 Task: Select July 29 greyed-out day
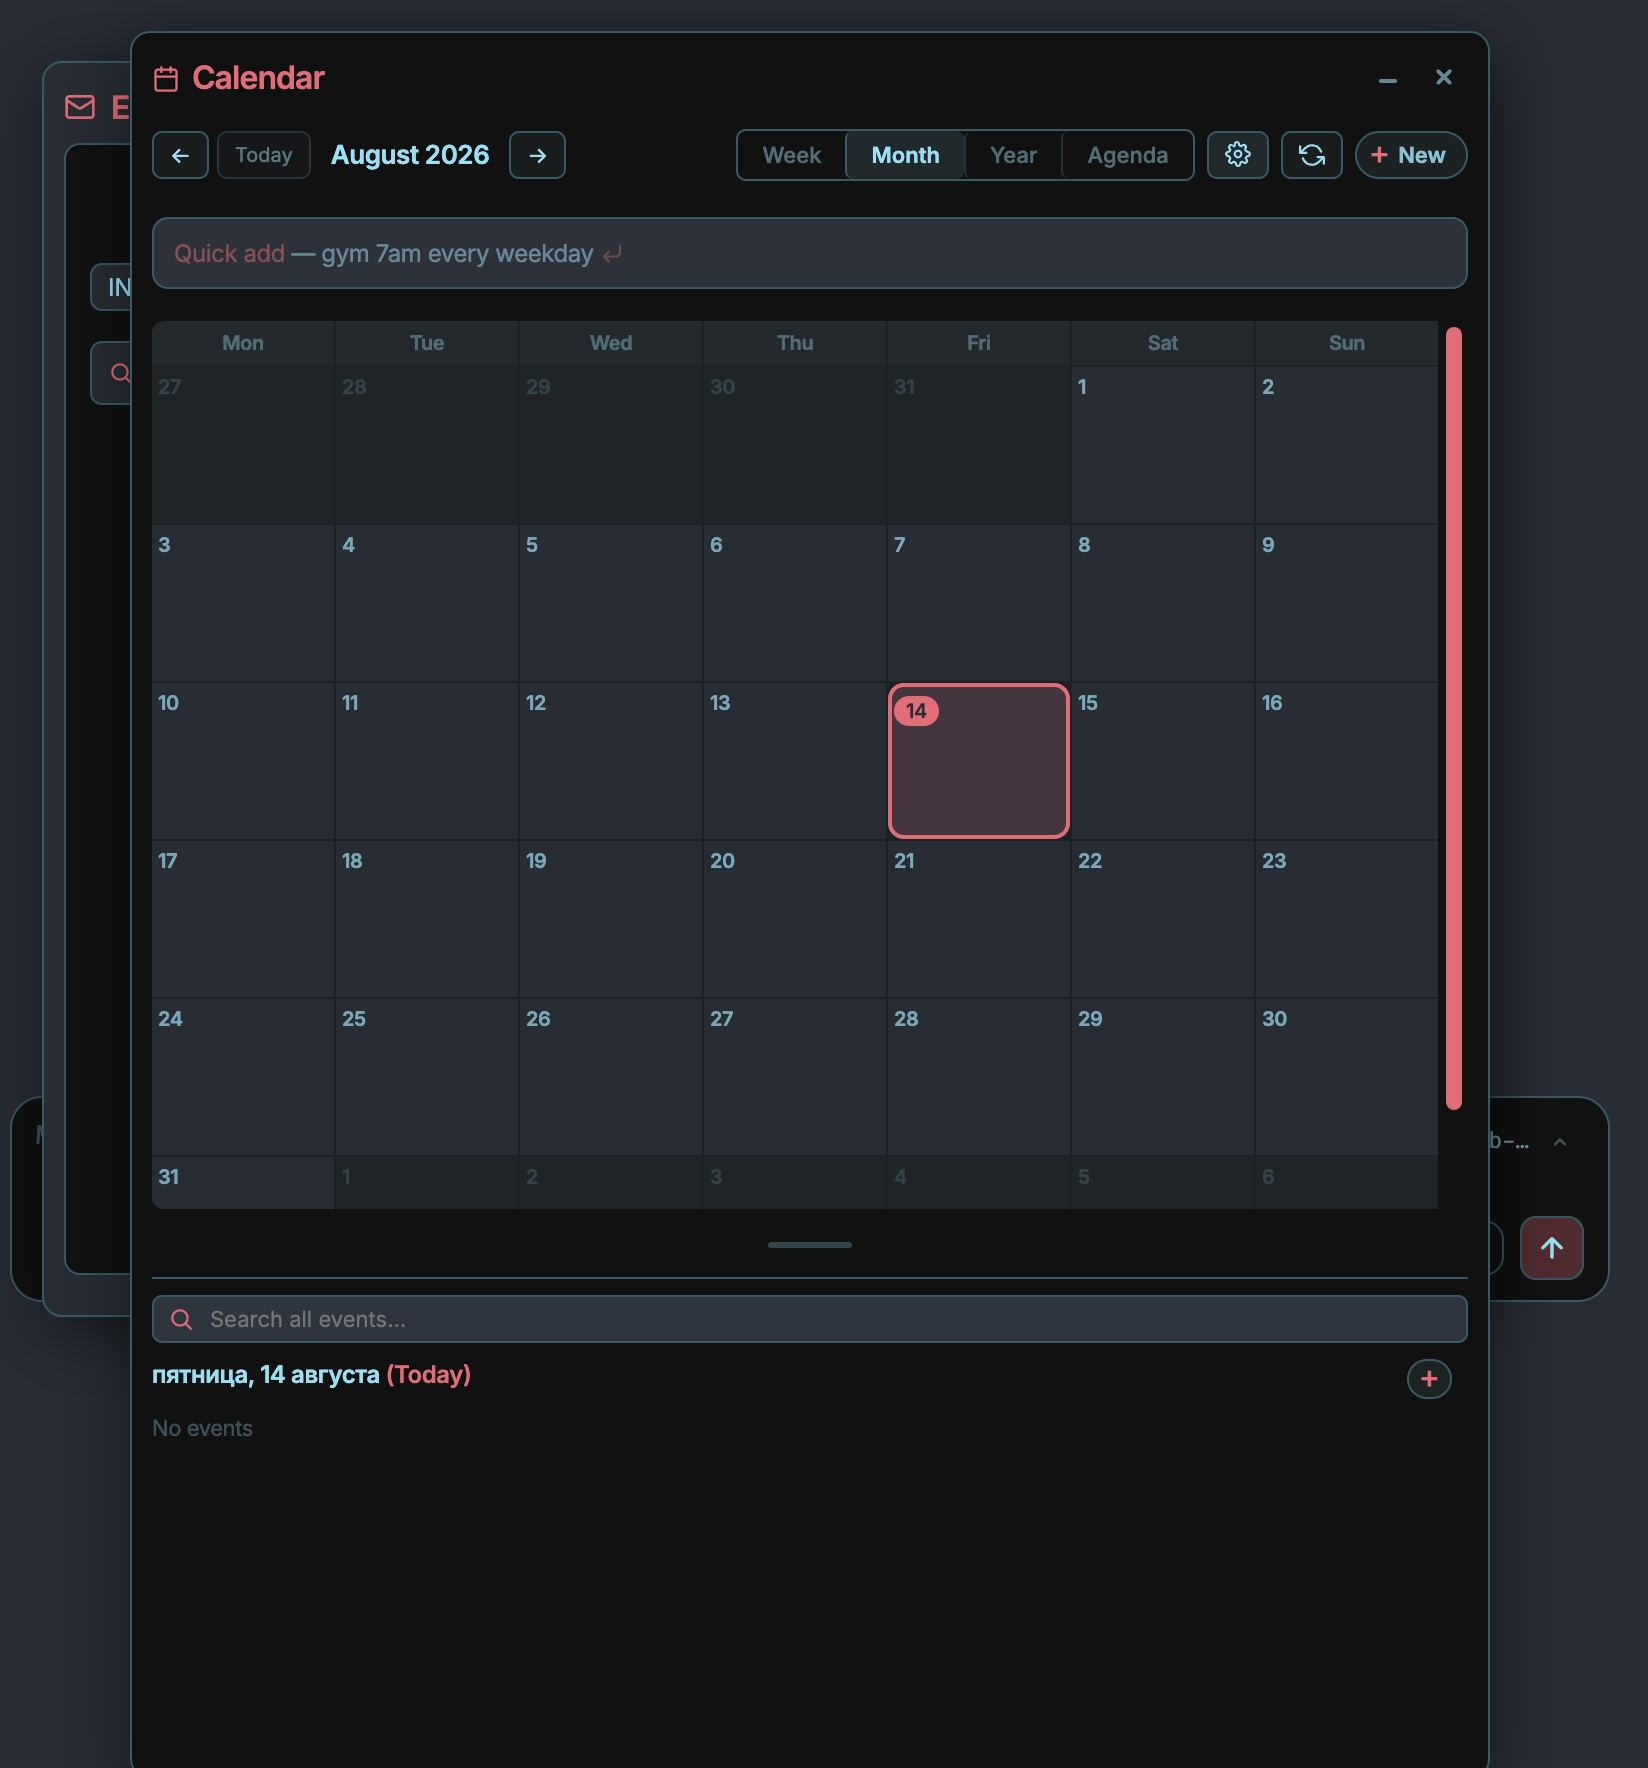click(611, 445)
